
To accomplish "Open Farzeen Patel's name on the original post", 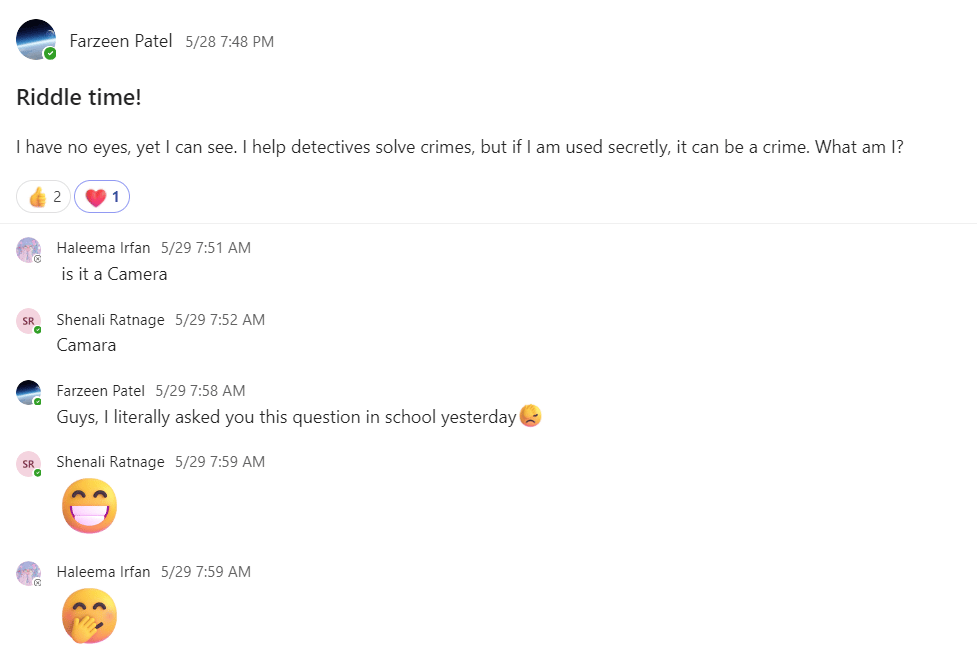I will click(x=121, y=41).
